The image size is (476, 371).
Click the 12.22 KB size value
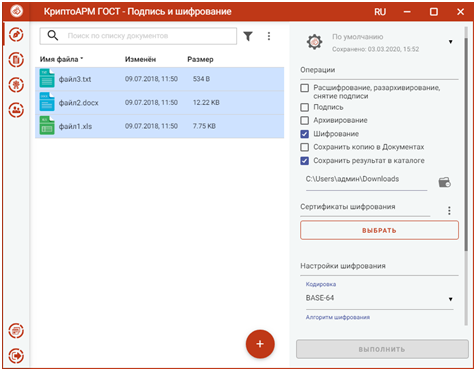206,103
